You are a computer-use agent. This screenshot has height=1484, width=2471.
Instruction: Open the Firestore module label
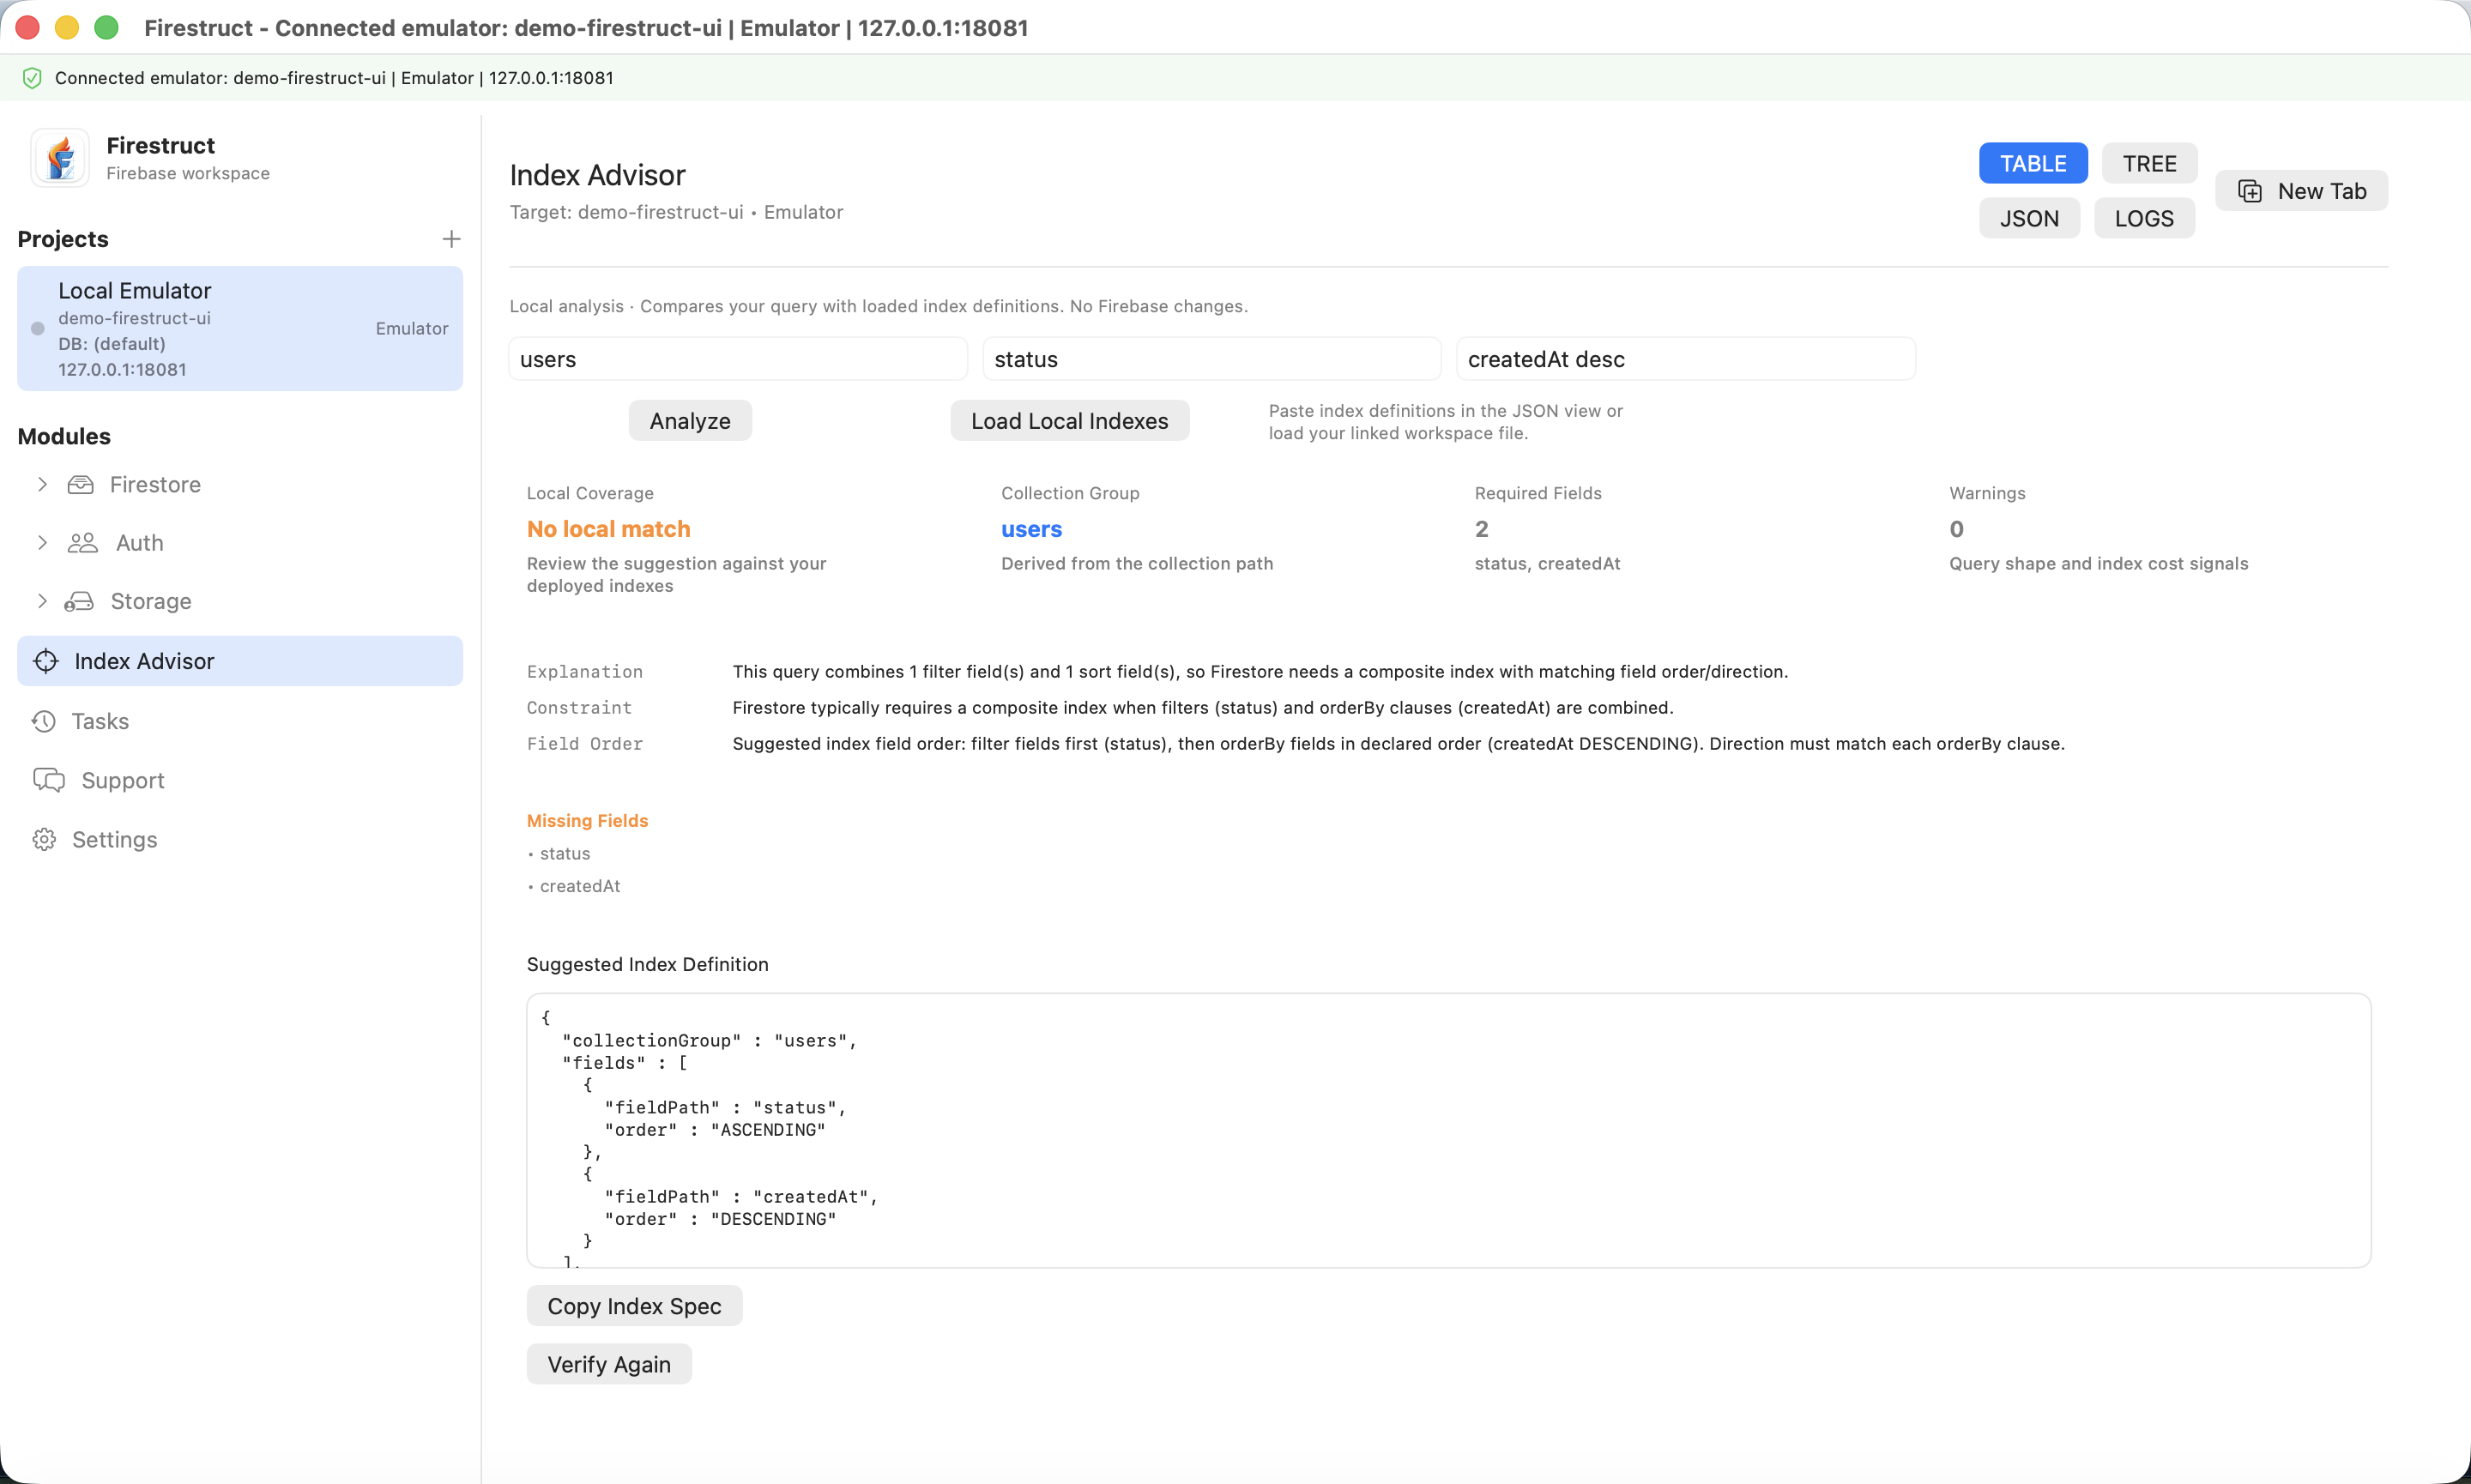click(155, 485)
